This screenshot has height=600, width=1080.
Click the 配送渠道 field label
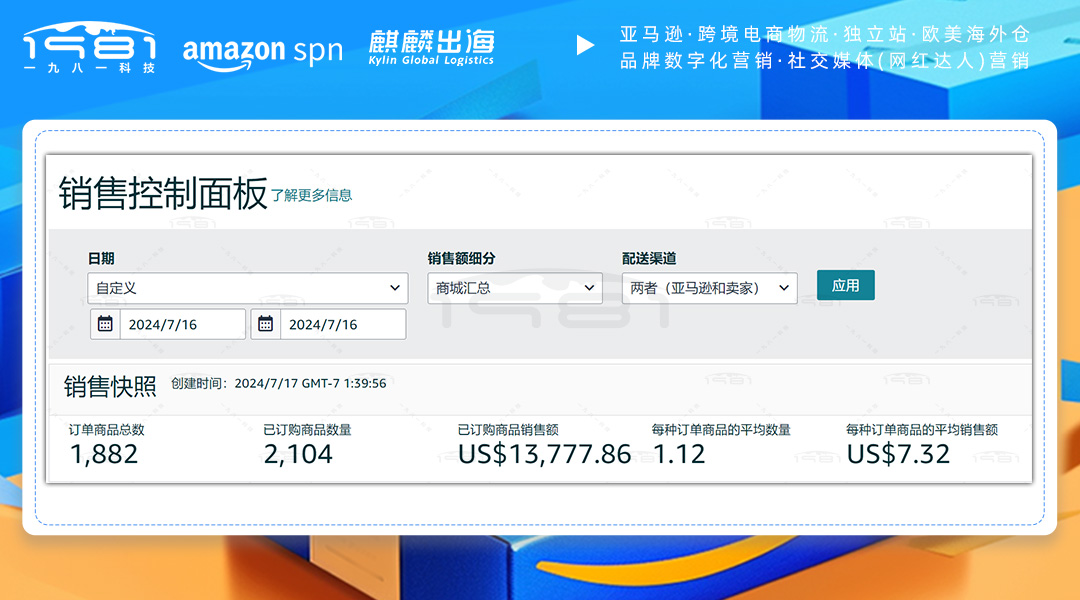(x=649, y=258)
